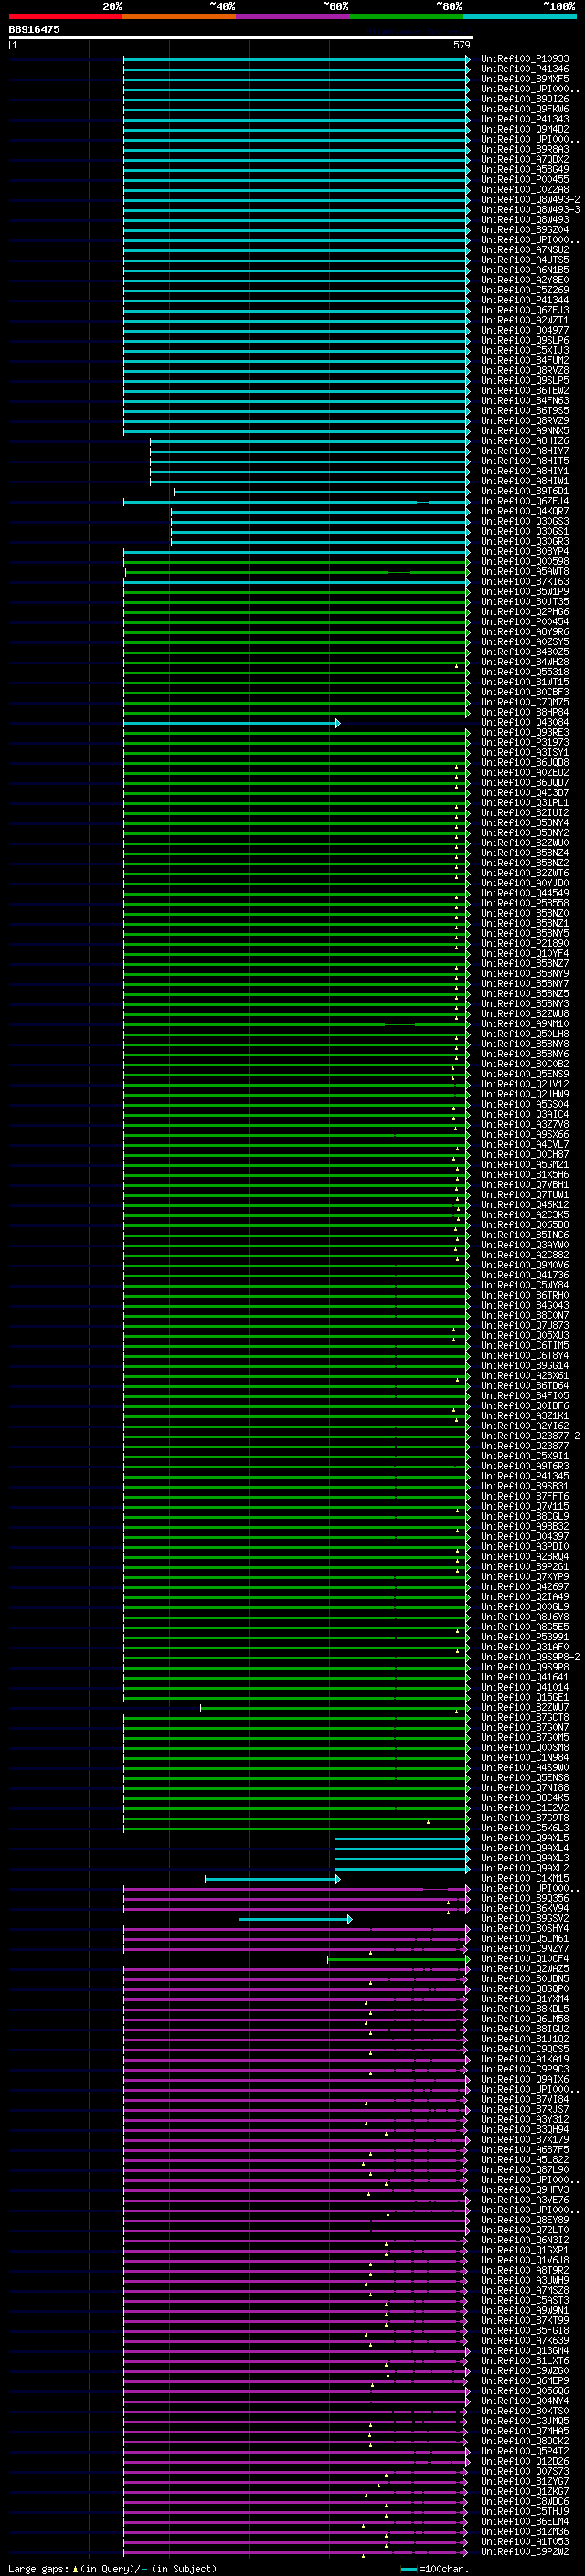Click the orange ~40% identity legend segment
The width and height of the screenshot is (585, 2576).
click(179, 17)
